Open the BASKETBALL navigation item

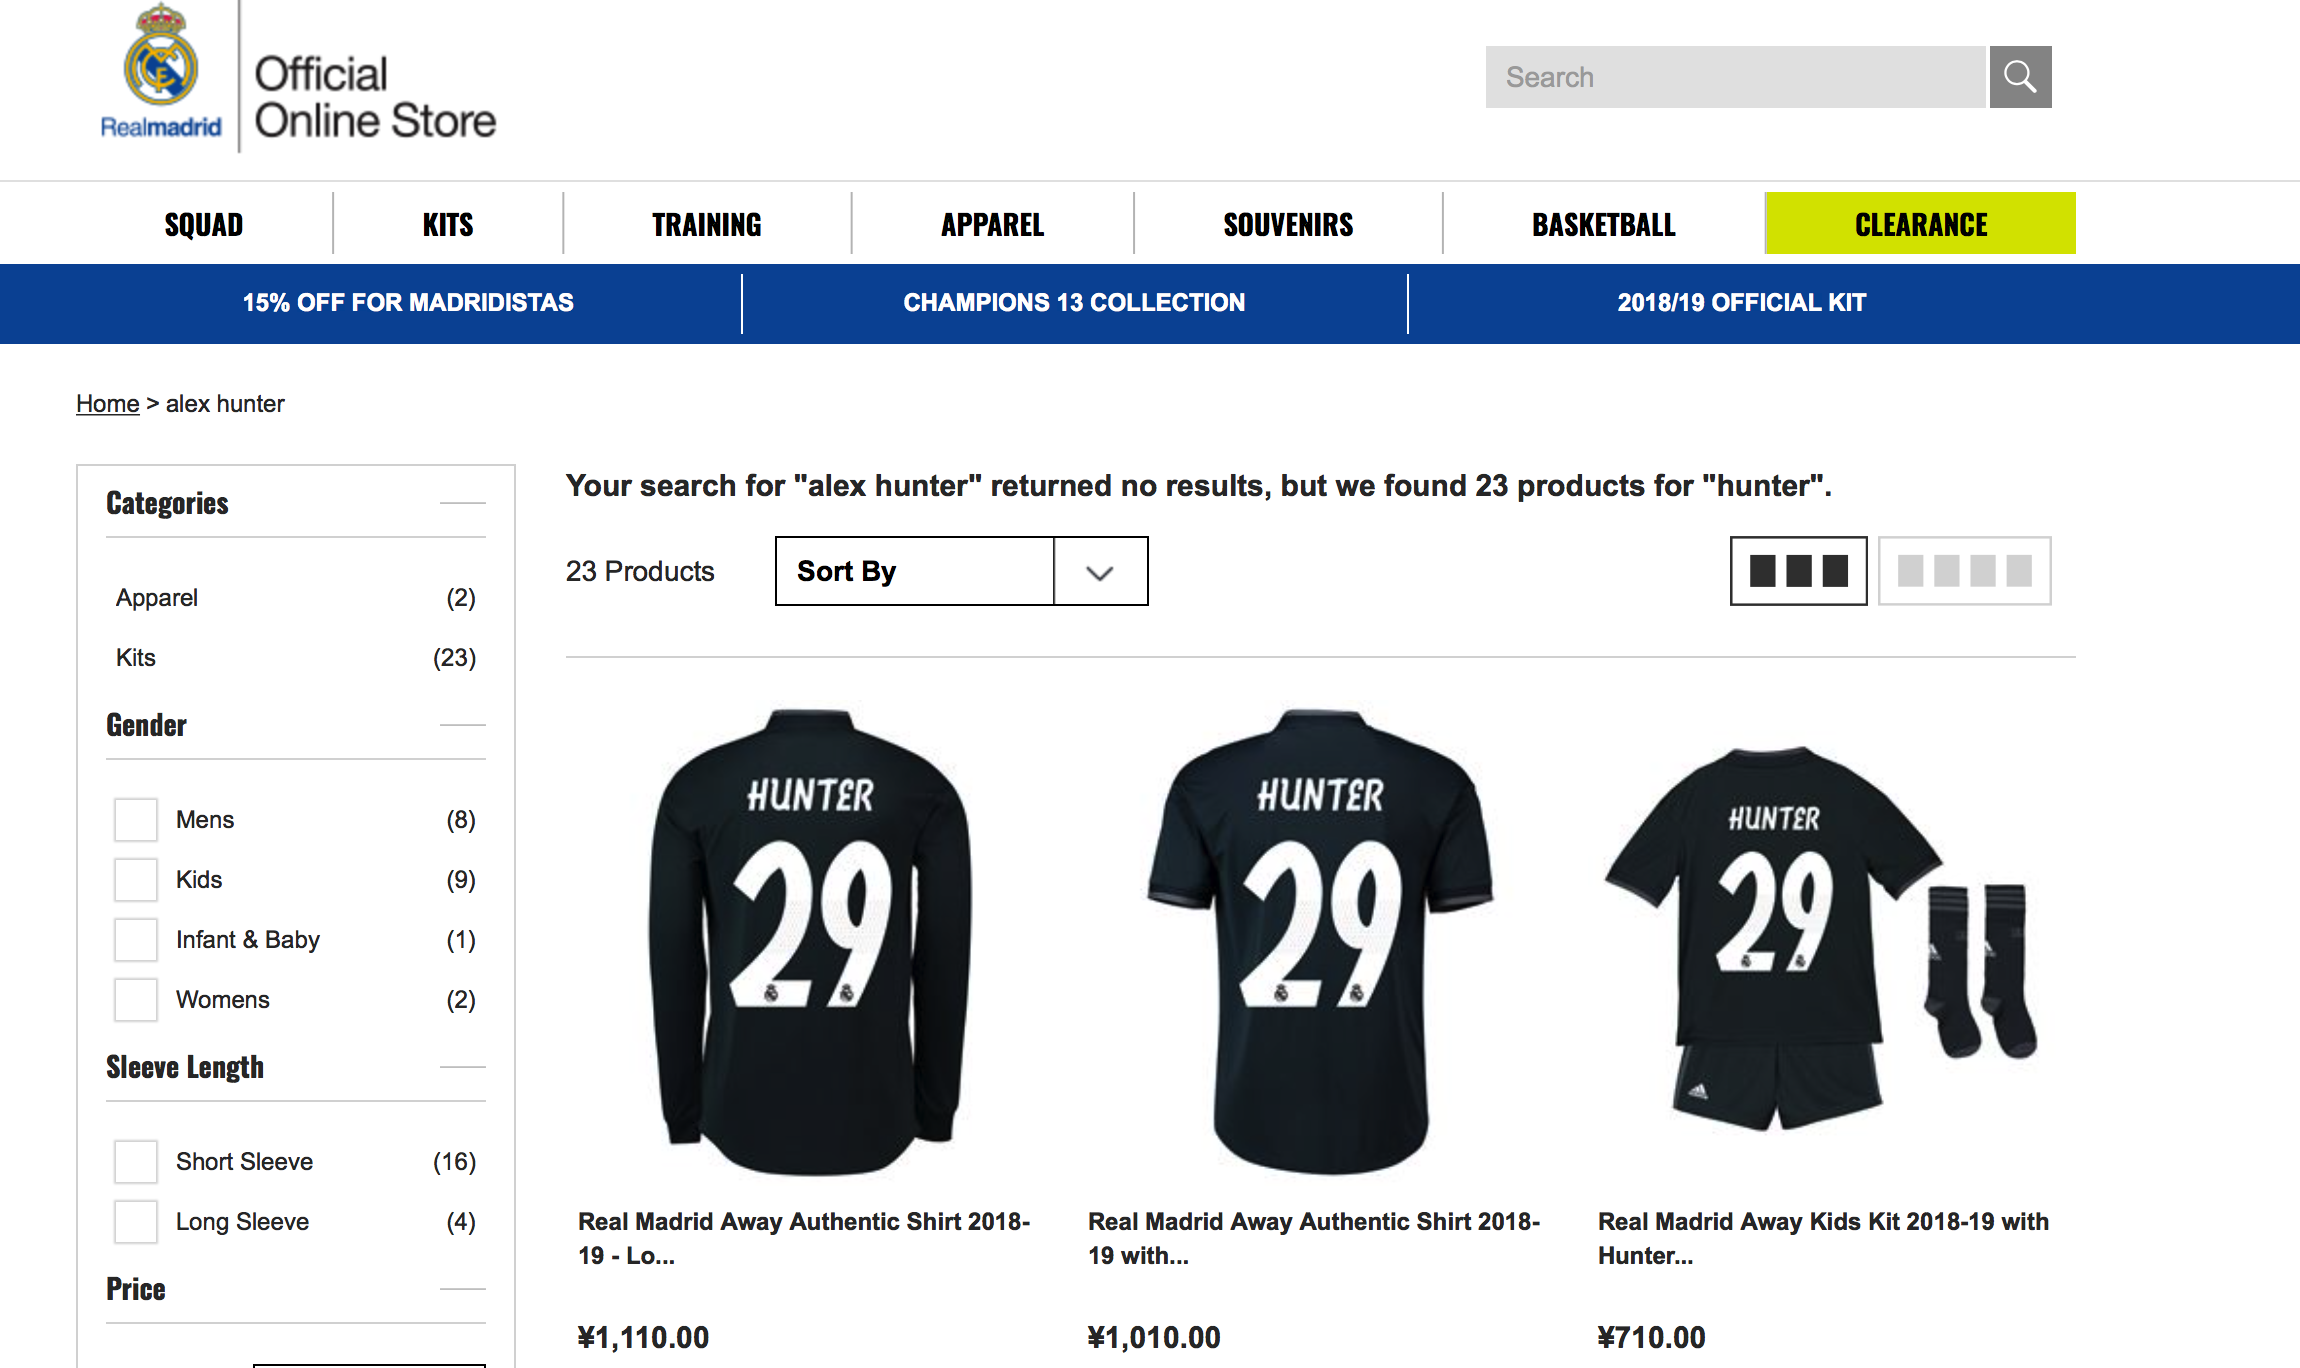coord(1603,225)
